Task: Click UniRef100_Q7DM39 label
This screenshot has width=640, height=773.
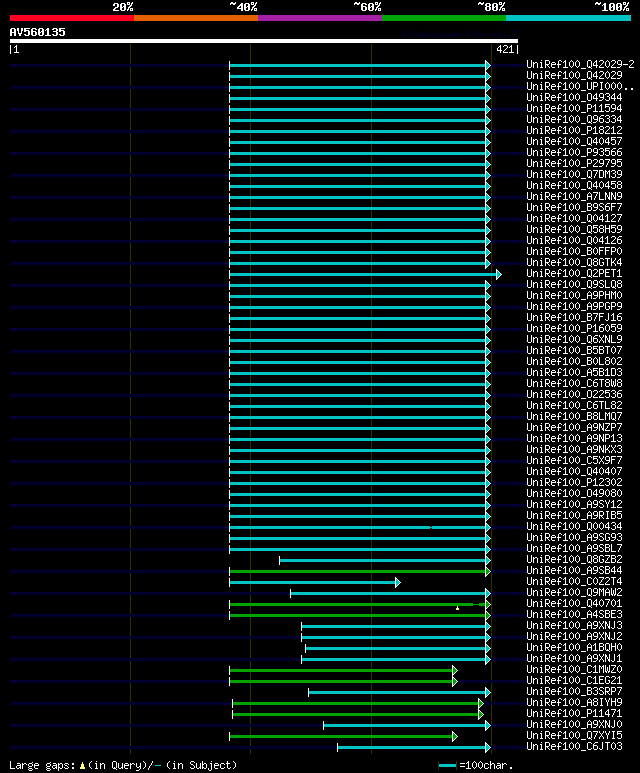Action: tap(574, 175)
